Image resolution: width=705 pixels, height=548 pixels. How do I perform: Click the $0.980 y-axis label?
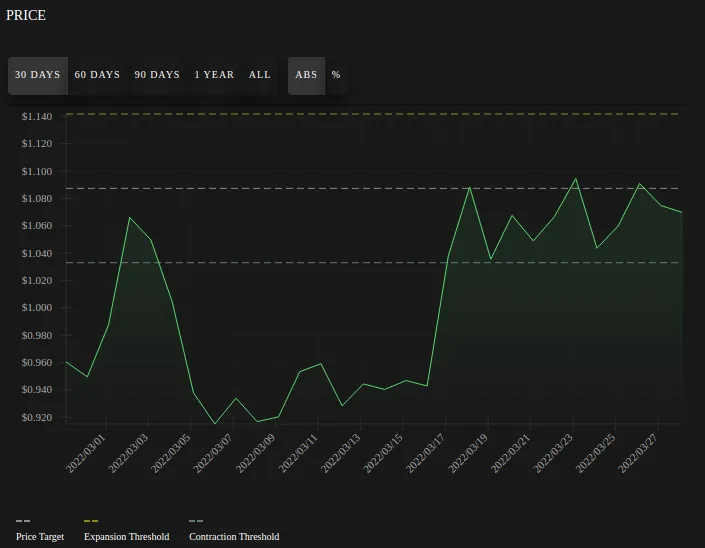pyautogui.click(x=37, y=335)
